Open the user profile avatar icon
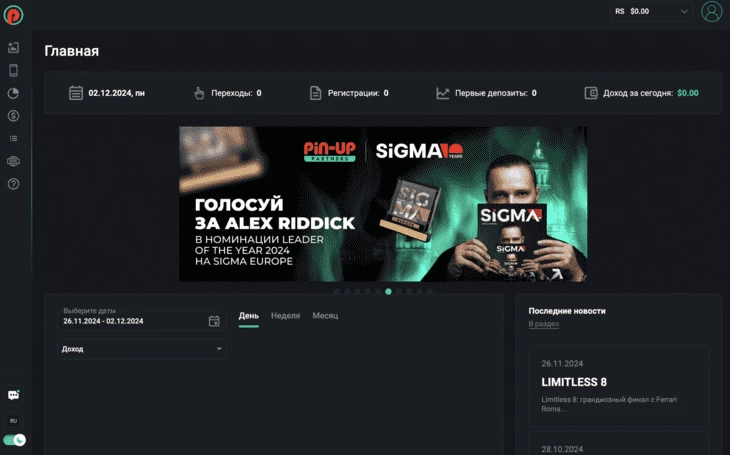Image resolution: width=730 pixels, height=455 pixels. (711, 12)
